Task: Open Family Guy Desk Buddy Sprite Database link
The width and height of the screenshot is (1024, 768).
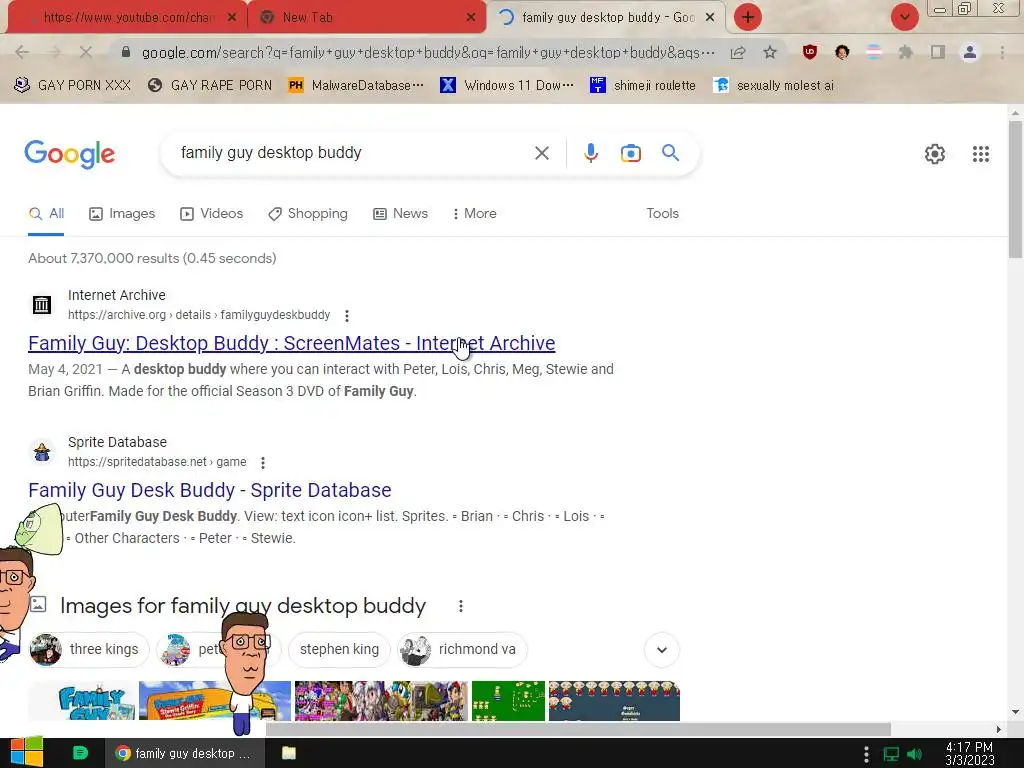Action: [210, 490]
